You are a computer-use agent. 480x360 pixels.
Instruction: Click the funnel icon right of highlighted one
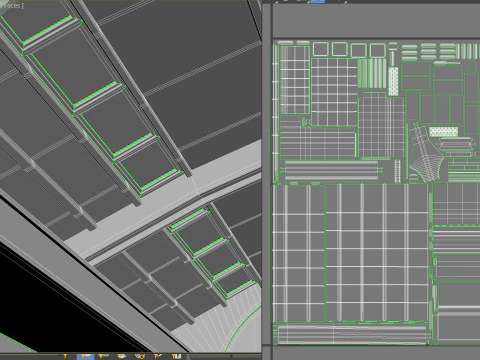tap(103, 356)
